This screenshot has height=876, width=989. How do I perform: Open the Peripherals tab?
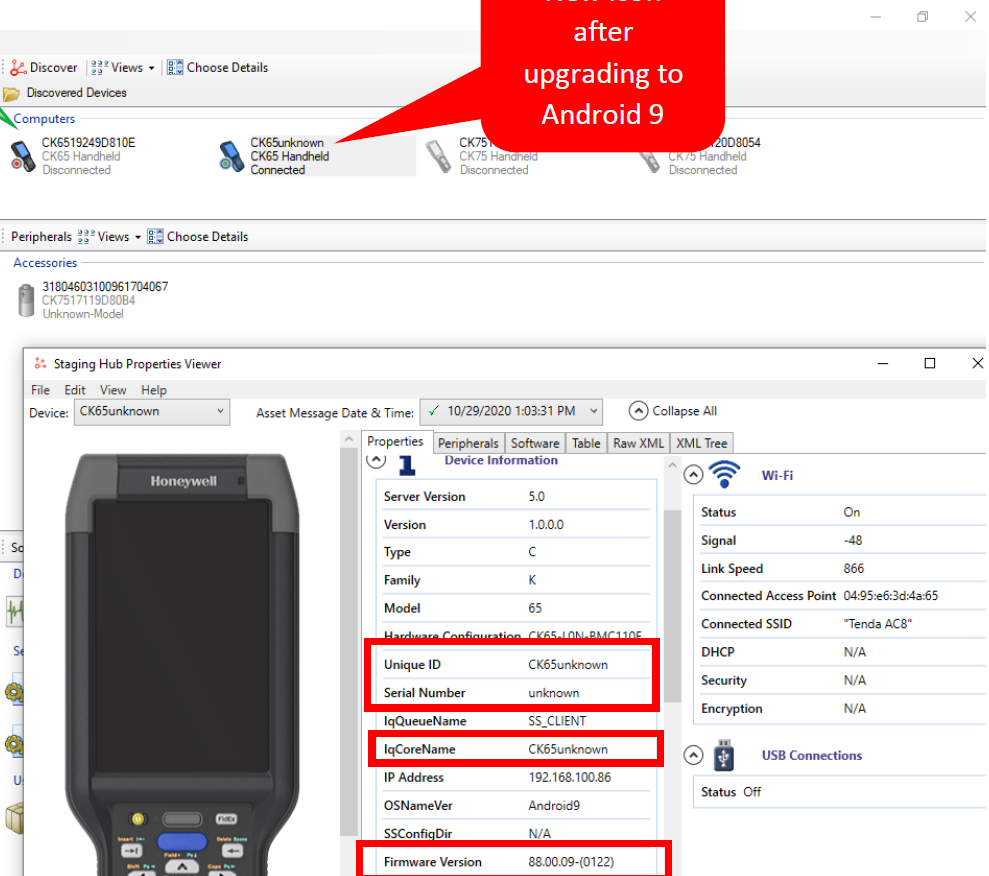pos(468,442)
